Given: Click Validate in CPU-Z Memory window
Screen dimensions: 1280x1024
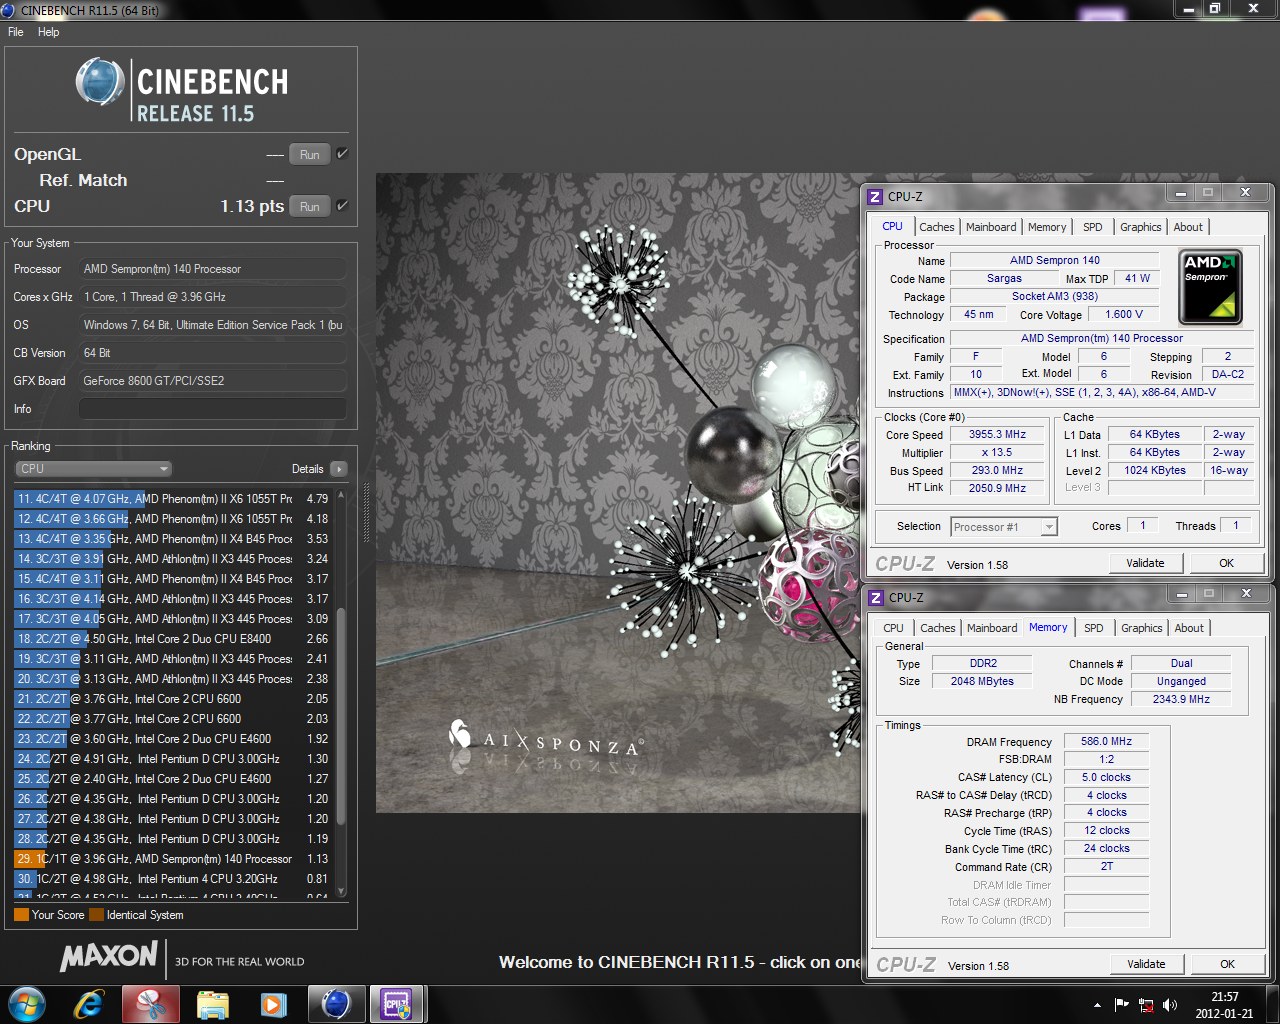Looking at the screenshot, I should [x=1146, y=964].
